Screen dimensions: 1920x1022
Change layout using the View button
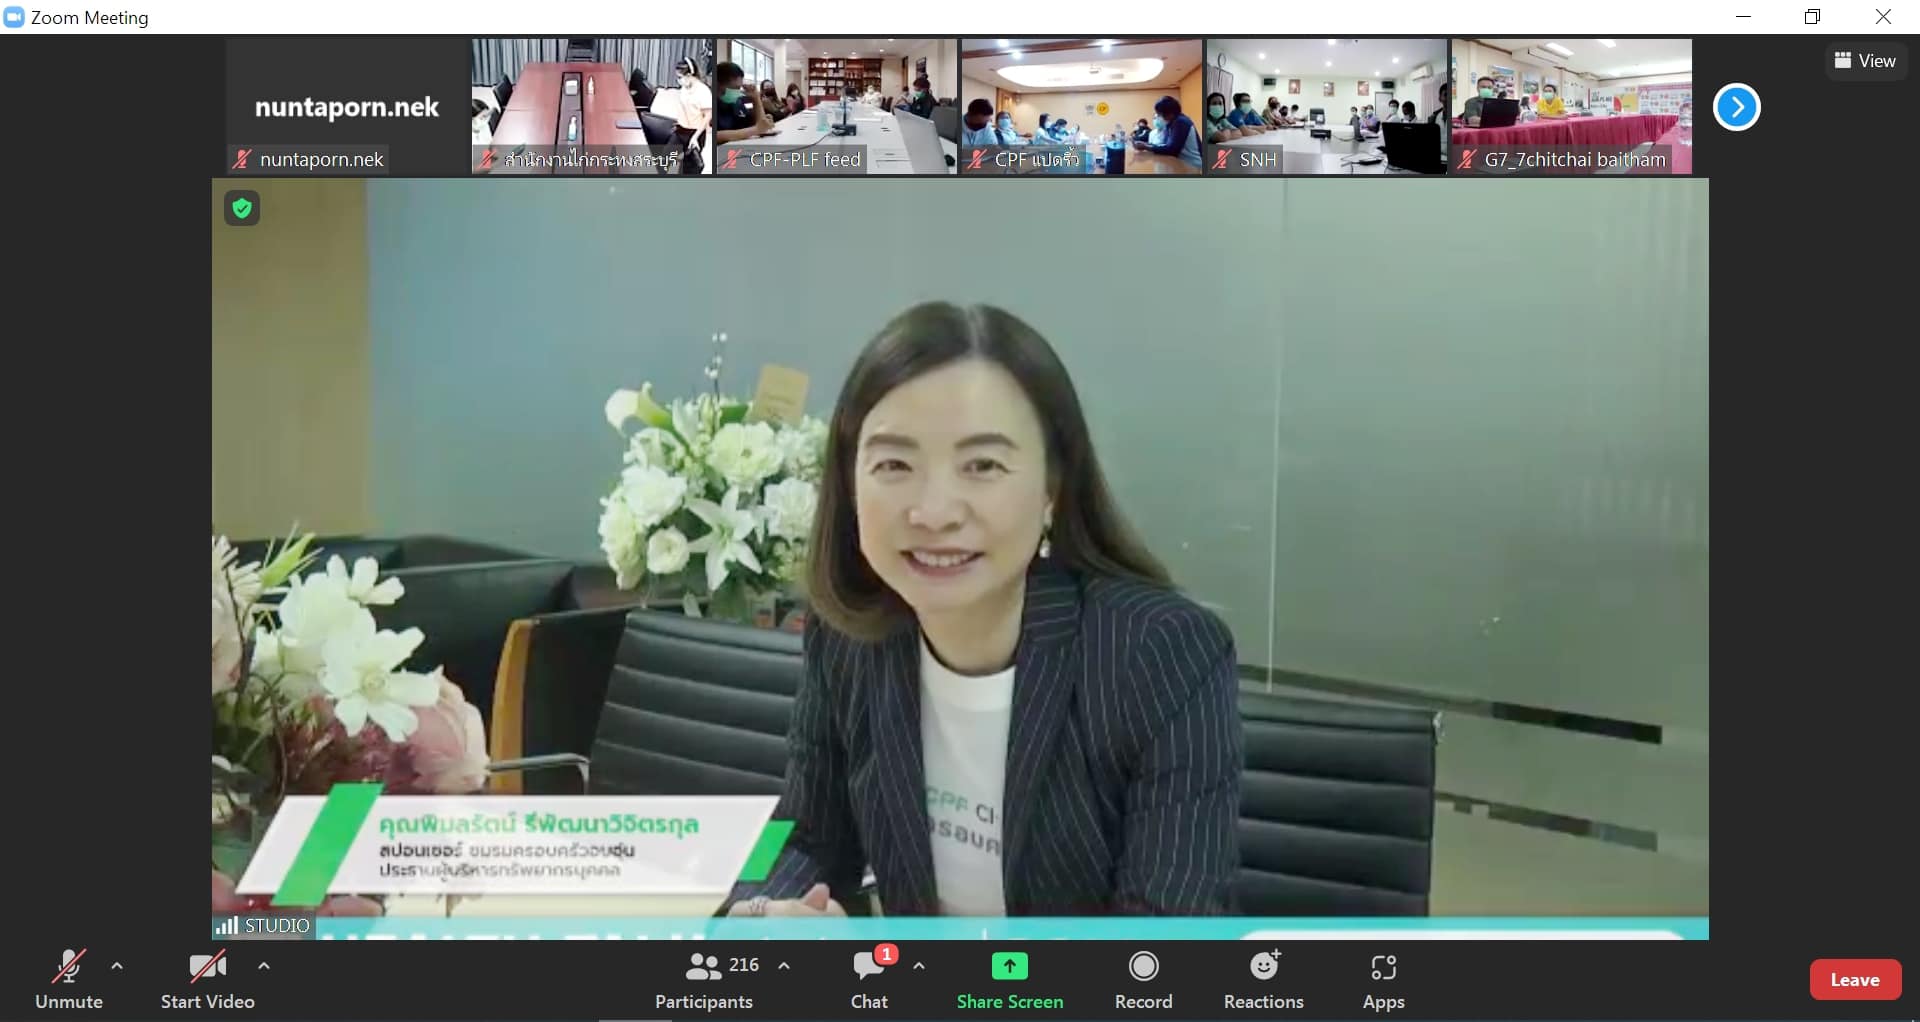click(1865, 61)
